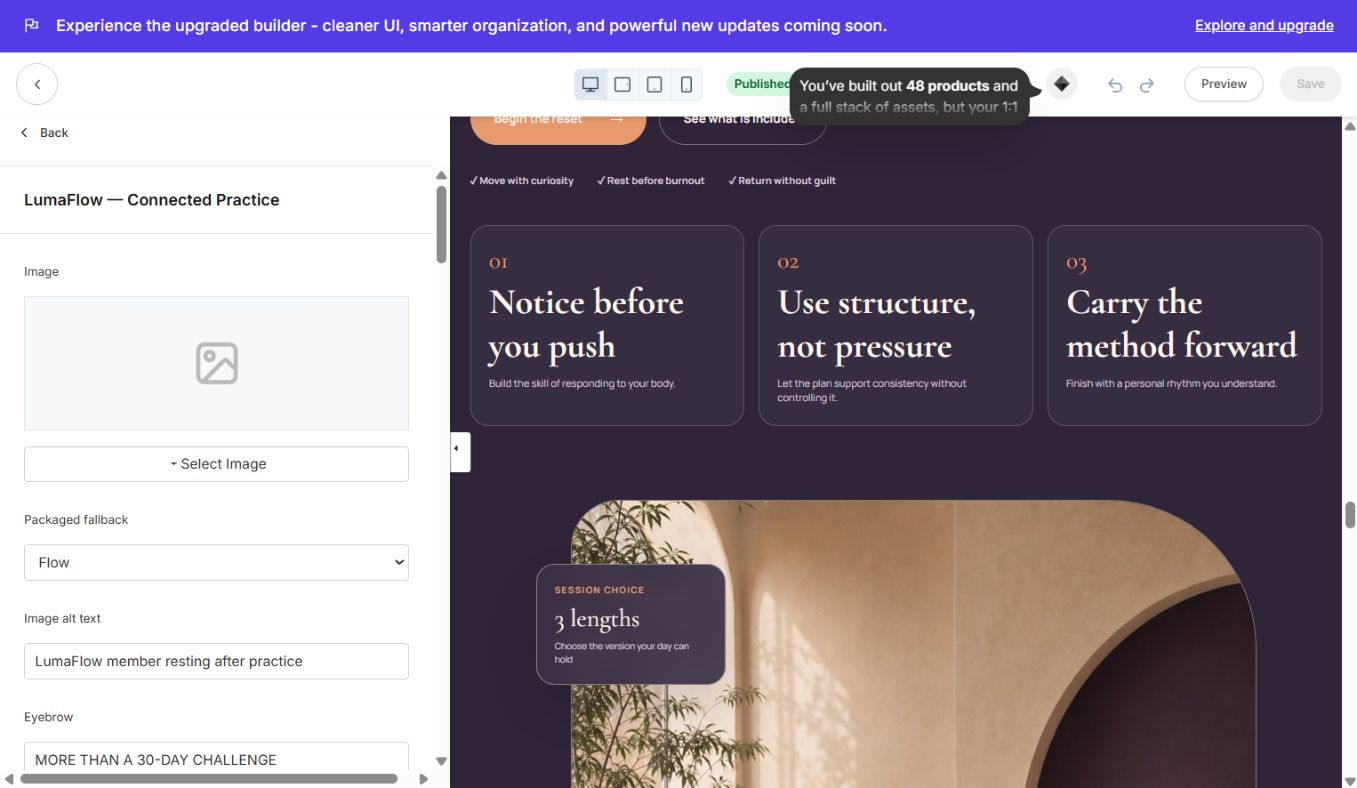
Task: Undo the last change
Action: coord(1115,85)
